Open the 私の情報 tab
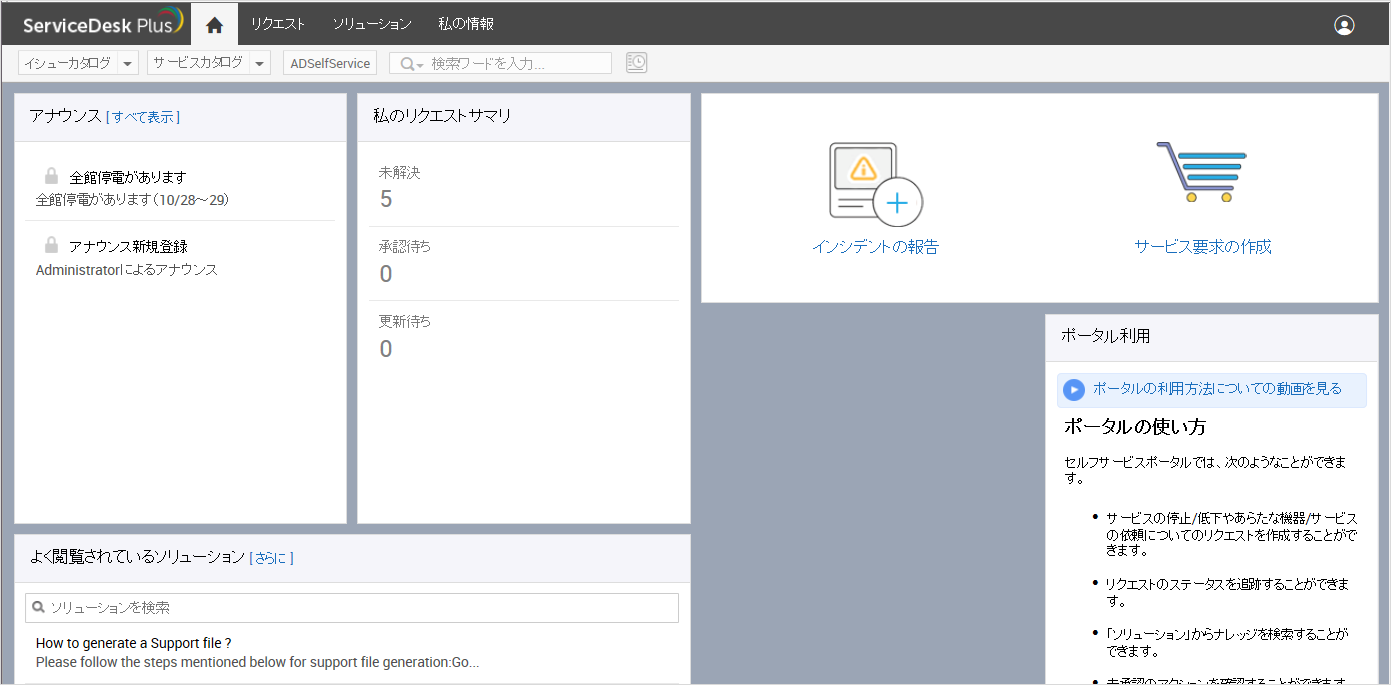This screenshot has width=1391, height=685. click(466, 24)
